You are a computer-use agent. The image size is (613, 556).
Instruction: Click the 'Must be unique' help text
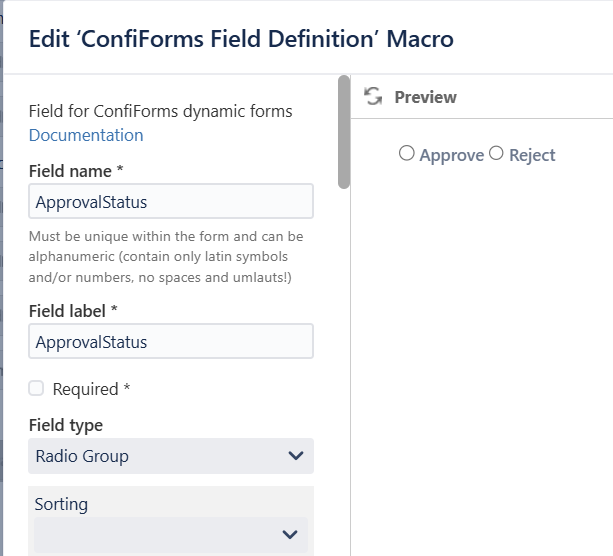pyautogui.click(x=166, y=256)
